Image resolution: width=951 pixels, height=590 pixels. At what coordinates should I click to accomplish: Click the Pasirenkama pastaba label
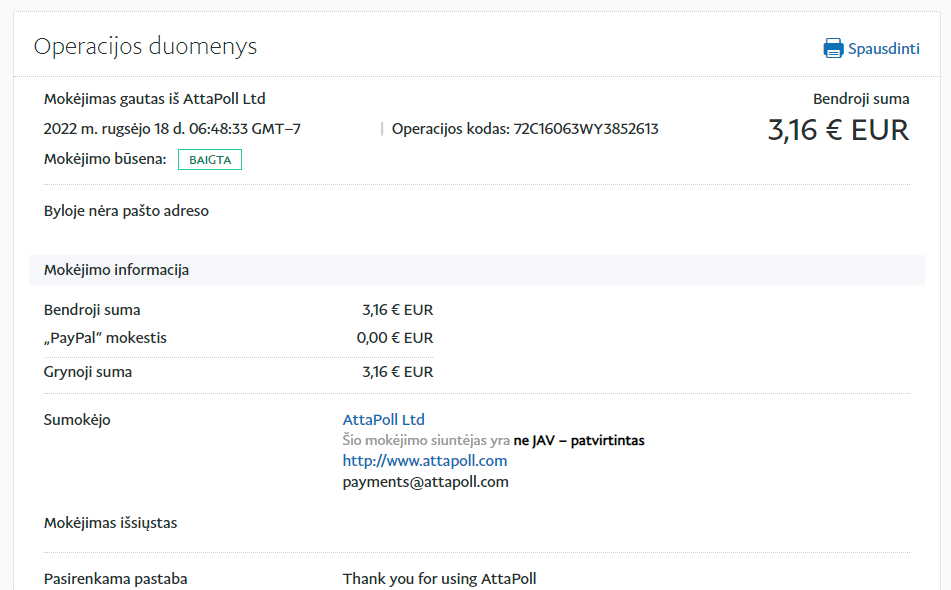(x=115, y=579)
